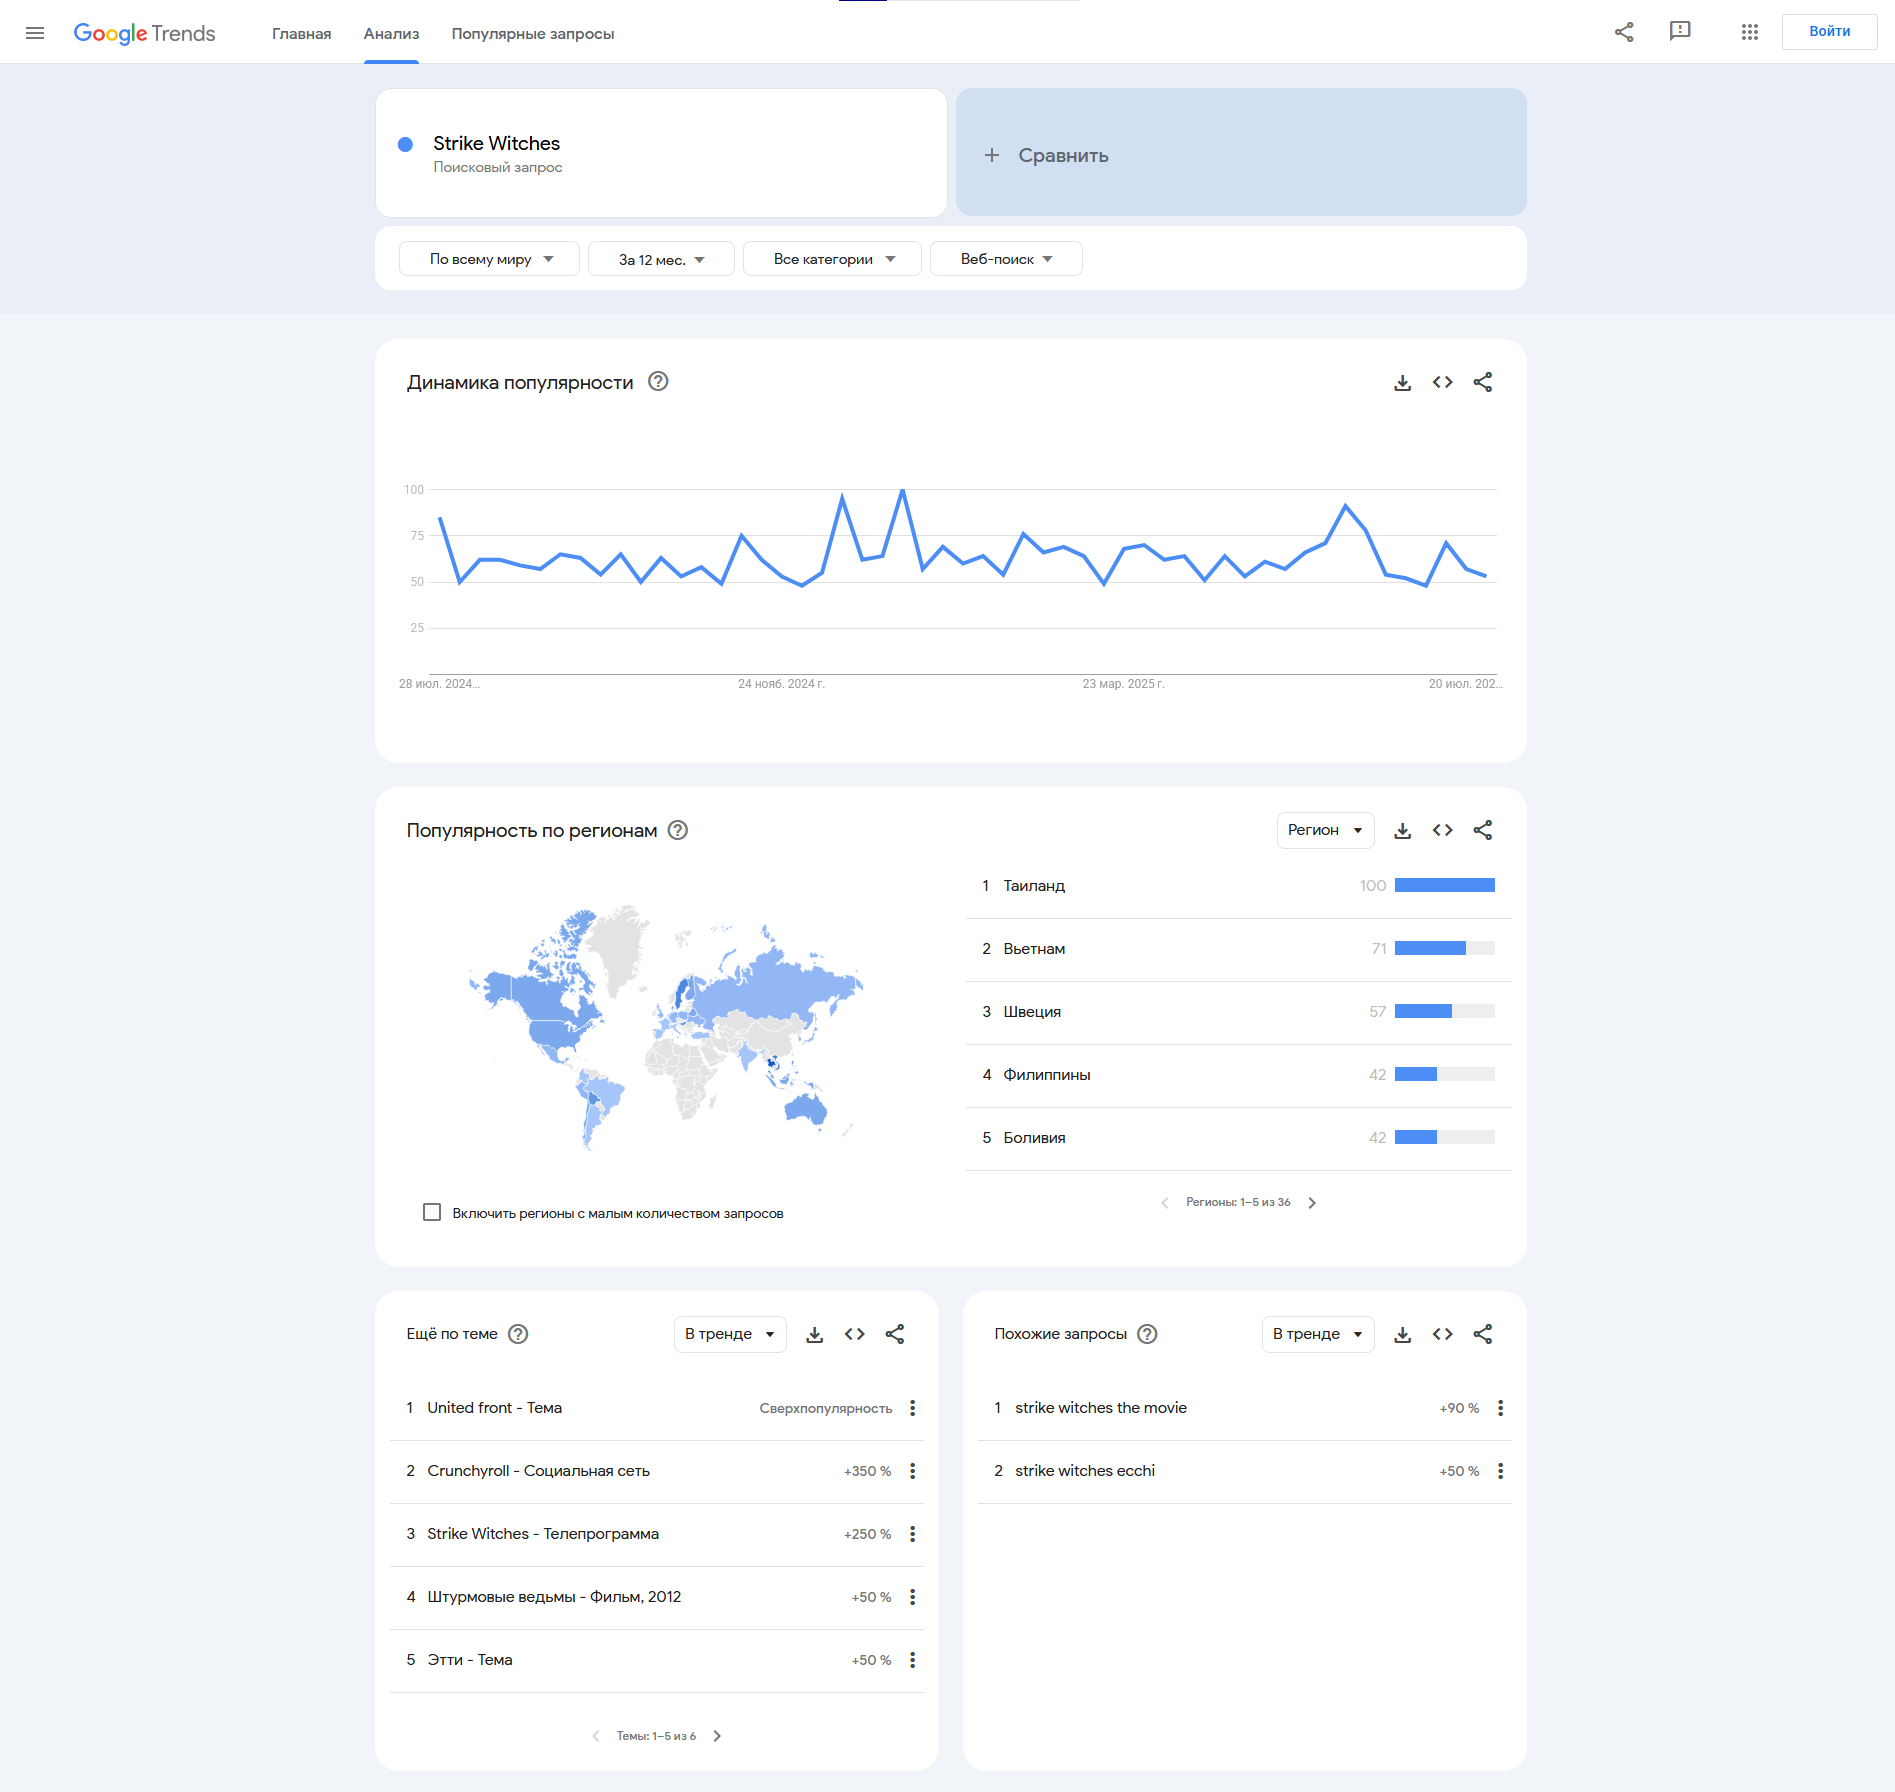The image size is (1895, 1792).
Task: Open the strike witches ecchi query
Action: pos(1085,1471)
